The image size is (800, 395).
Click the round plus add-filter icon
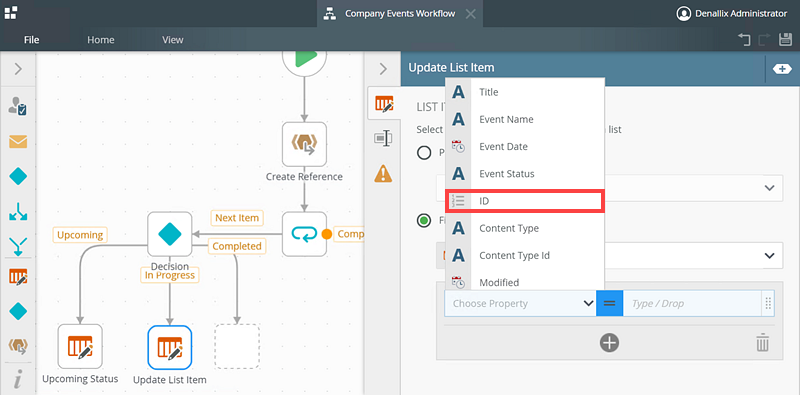609,342
